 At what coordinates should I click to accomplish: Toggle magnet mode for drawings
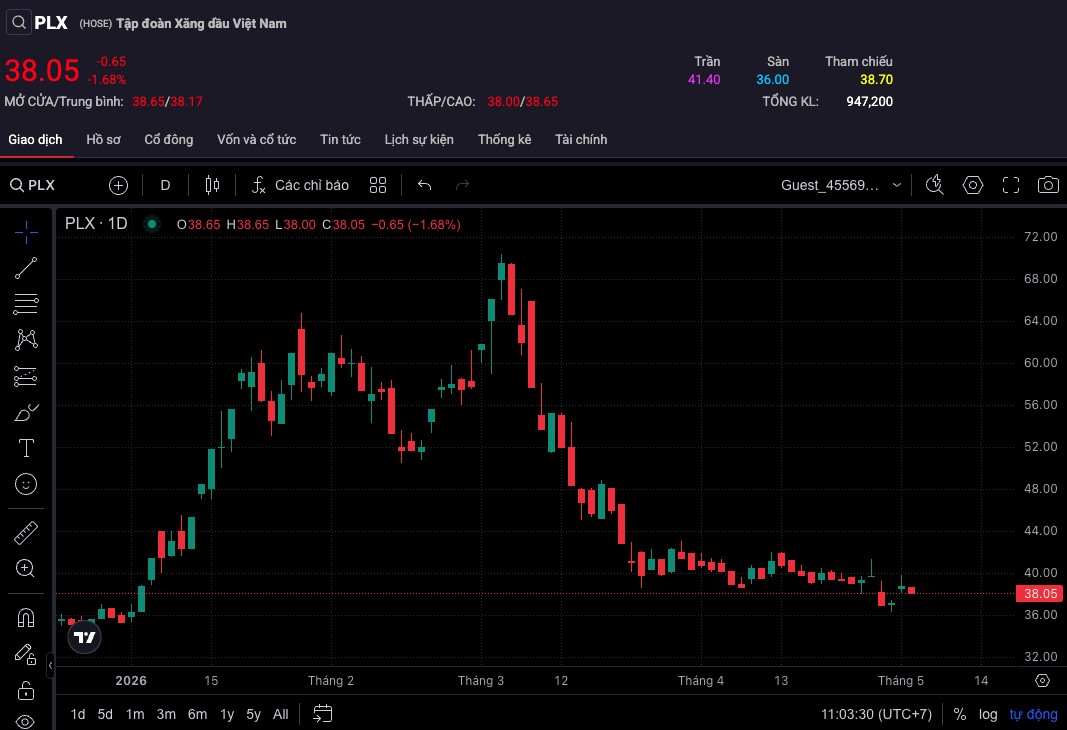click(x=26, y=618)
